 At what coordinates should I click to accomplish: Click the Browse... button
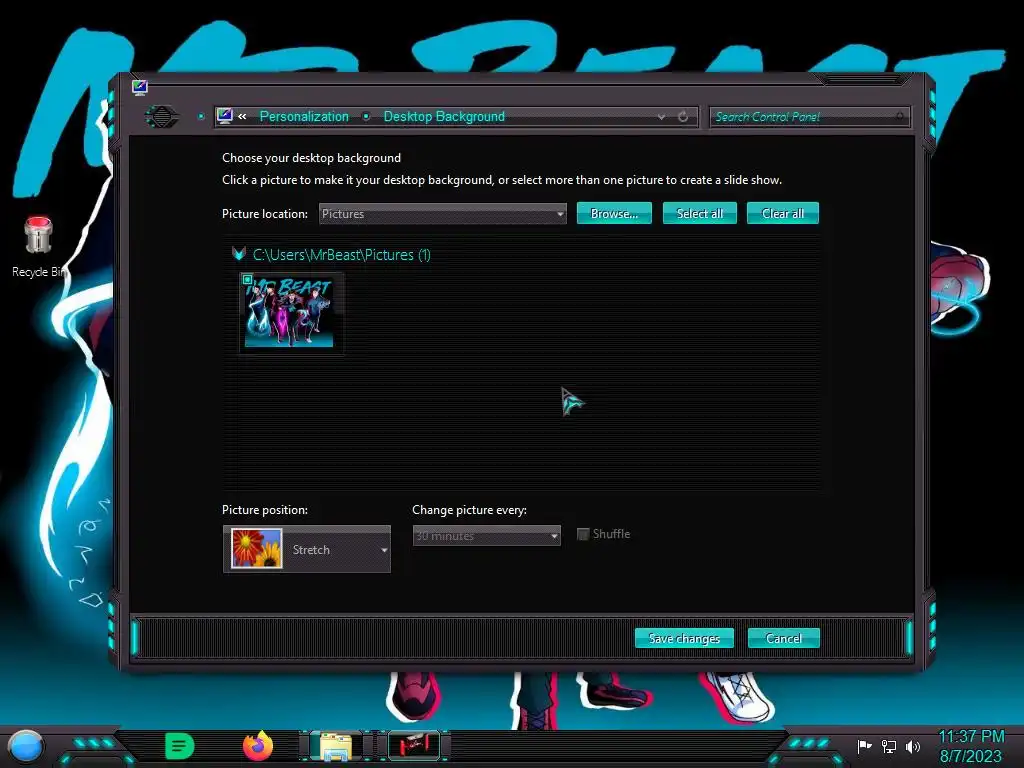click(614, 214)
